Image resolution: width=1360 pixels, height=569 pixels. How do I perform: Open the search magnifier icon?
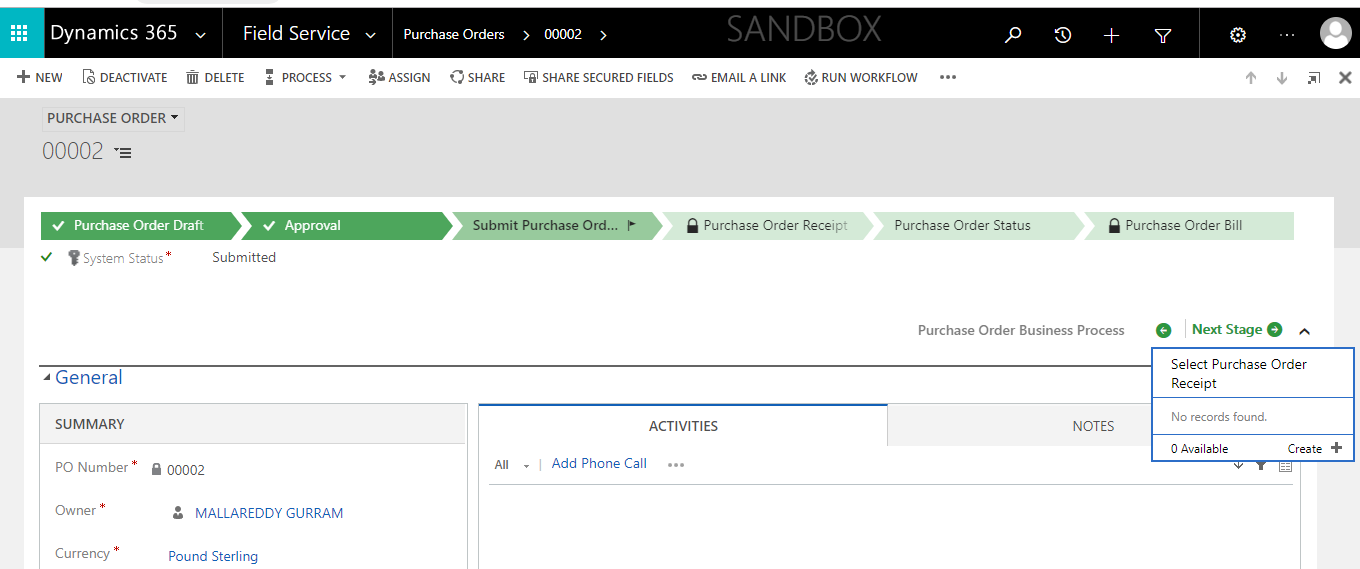(x=1013, y=35)
